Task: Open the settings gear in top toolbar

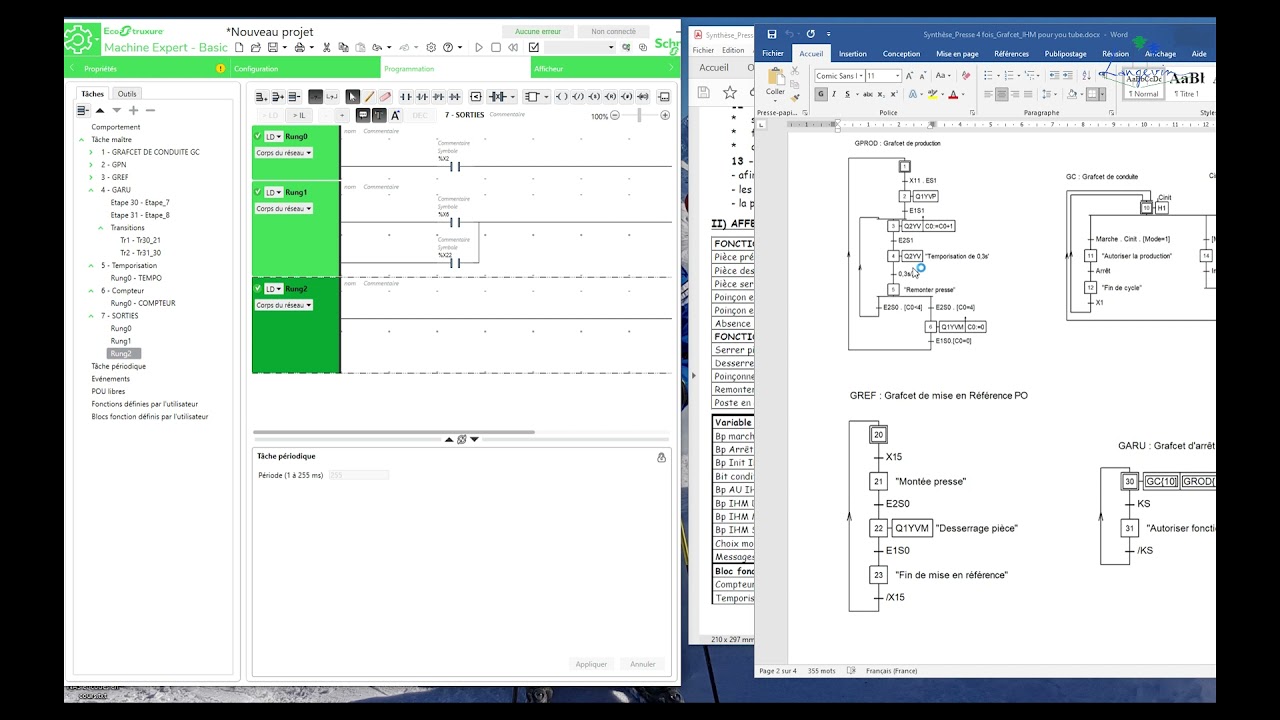Action: pos(431,47)
